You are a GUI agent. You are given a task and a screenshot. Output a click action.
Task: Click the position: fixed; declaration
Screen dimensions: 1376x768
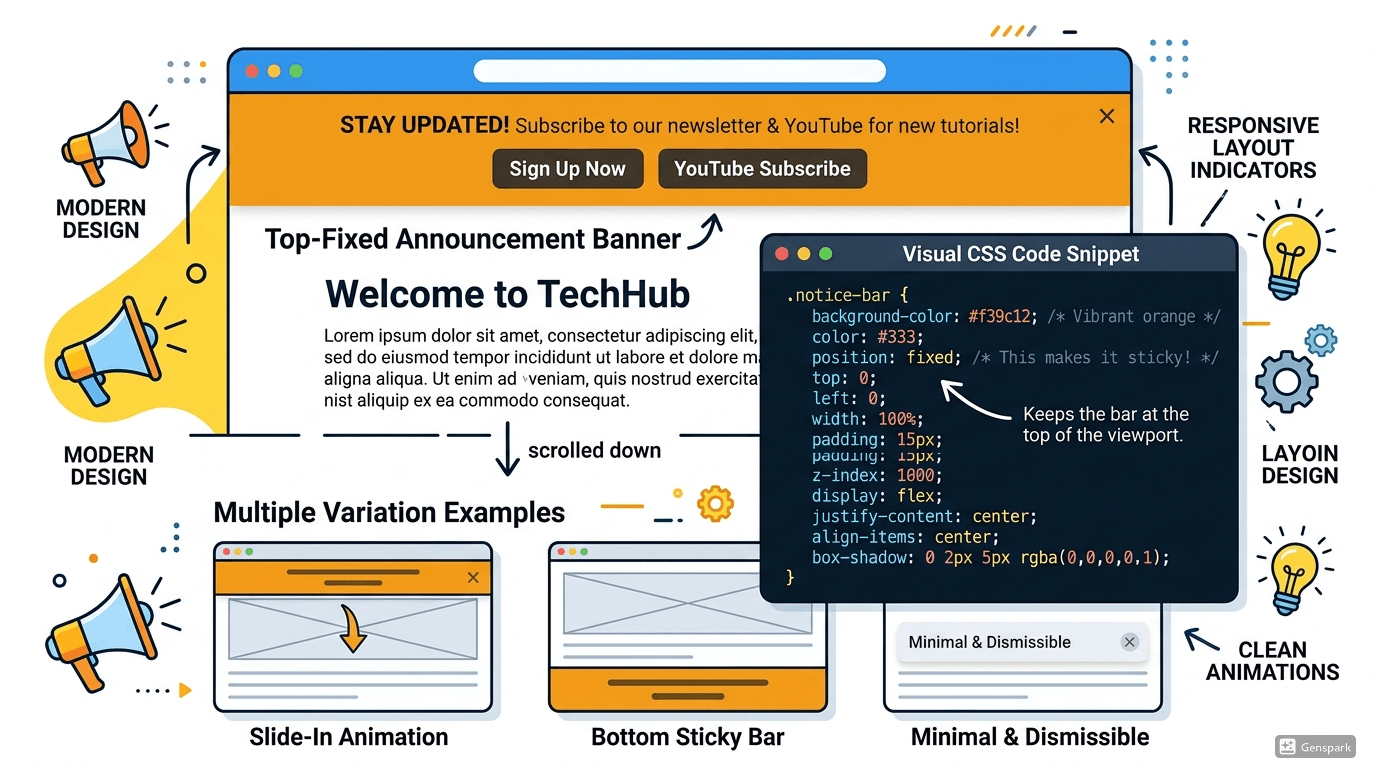(x=886, y=357)
